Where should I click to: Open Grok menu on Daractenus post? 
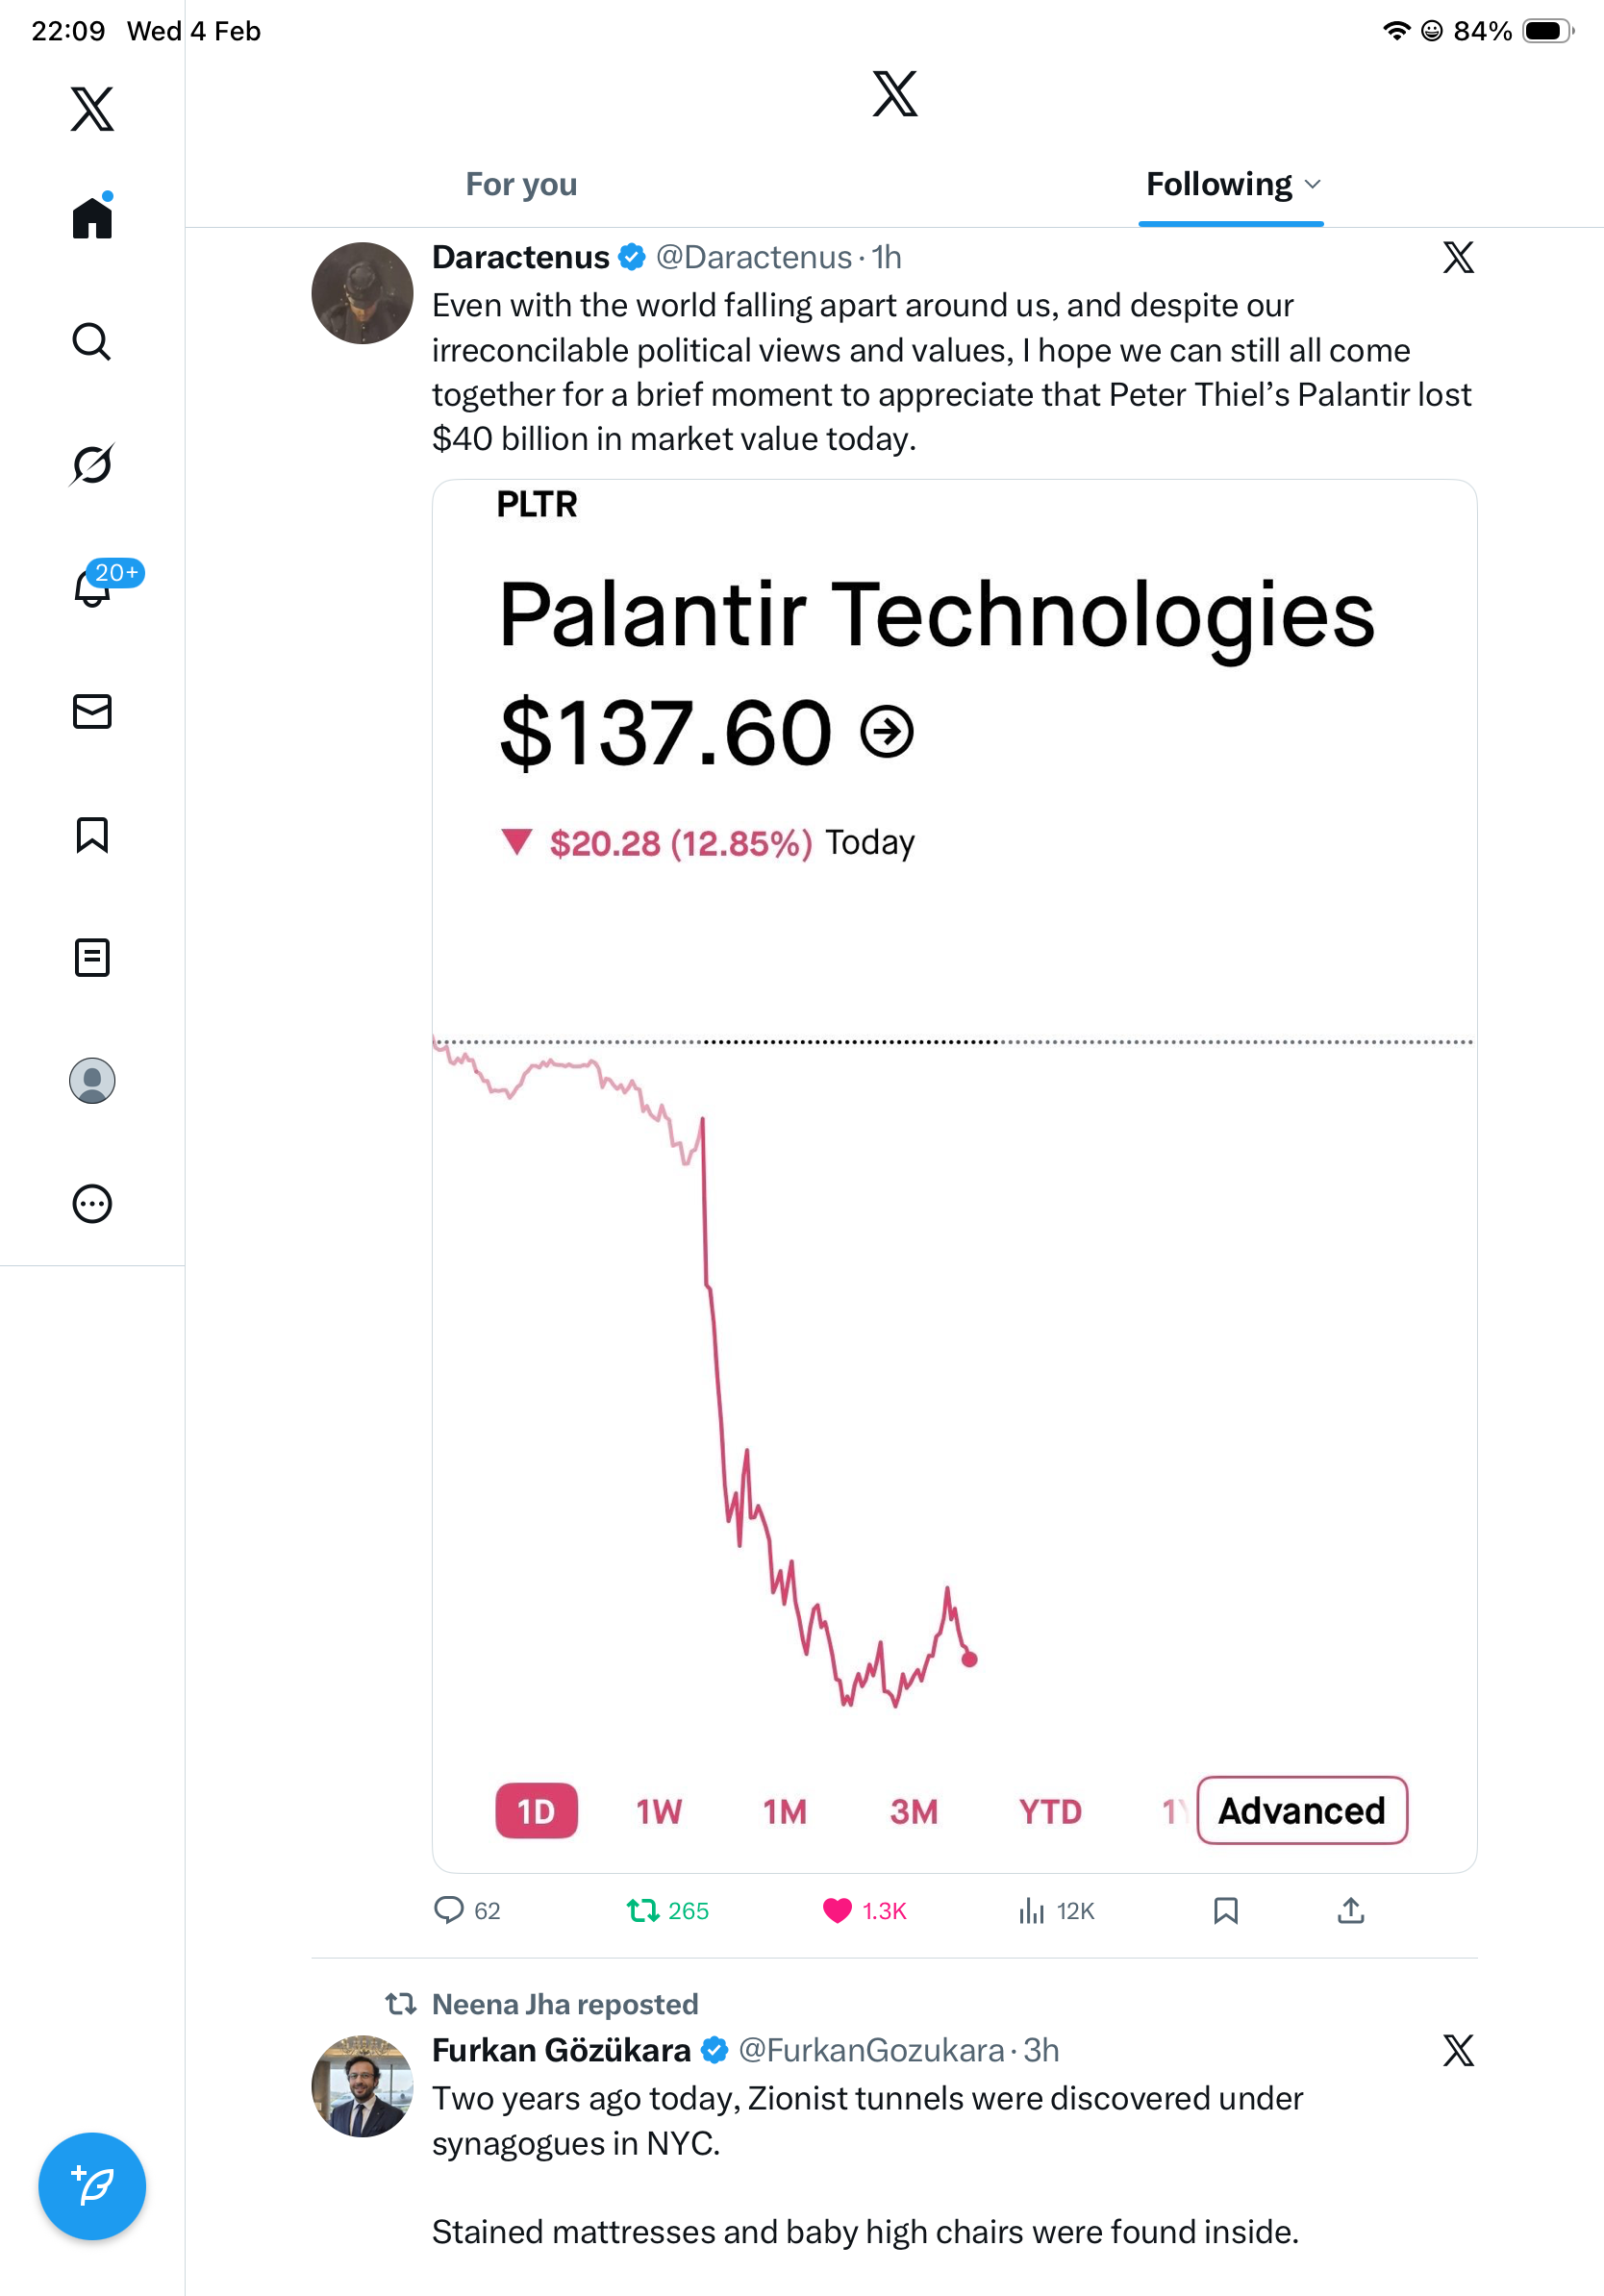click(1458, 258)
